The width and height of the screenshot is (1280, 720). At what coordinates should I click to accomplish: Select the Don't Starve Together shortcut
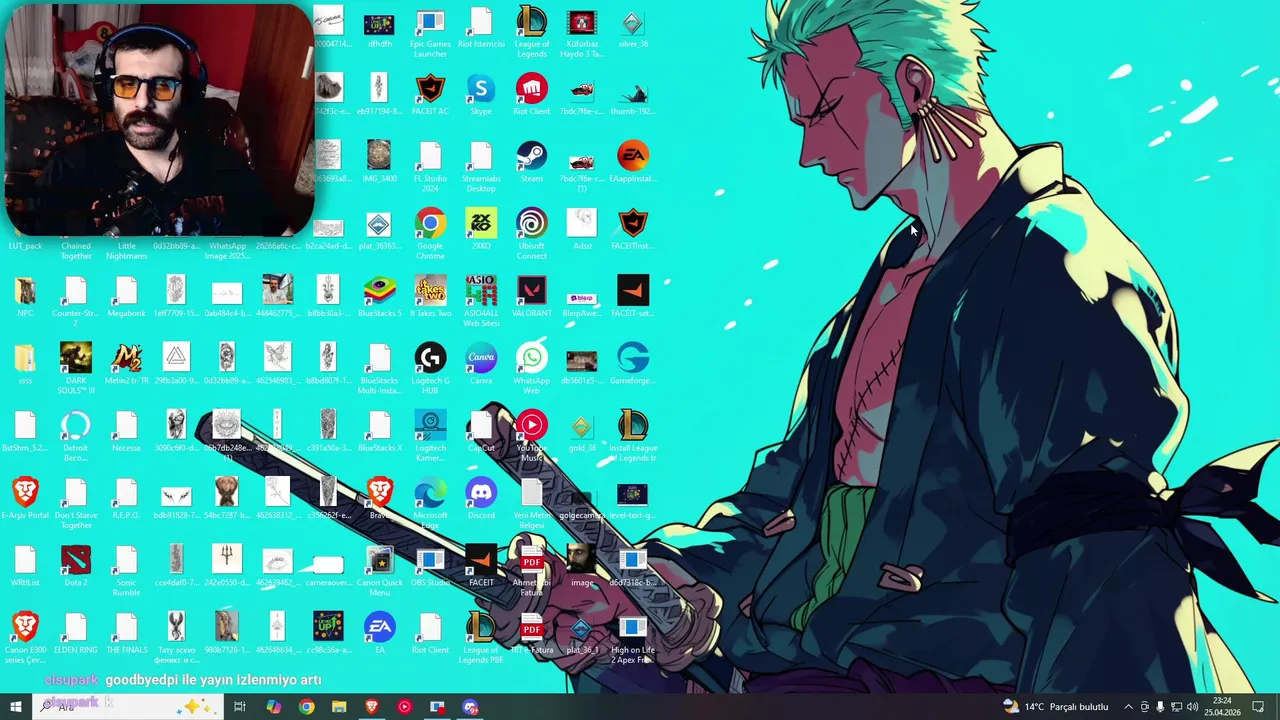click(76, 503)
